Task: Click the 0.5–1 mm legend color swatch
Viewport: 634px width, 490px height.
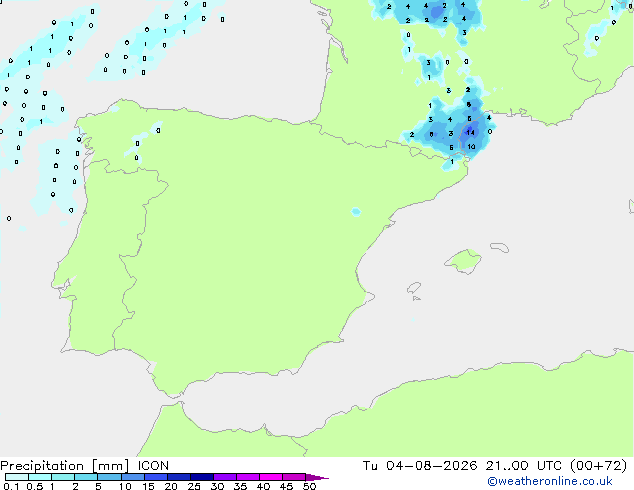Action: [x=40, y=477]
